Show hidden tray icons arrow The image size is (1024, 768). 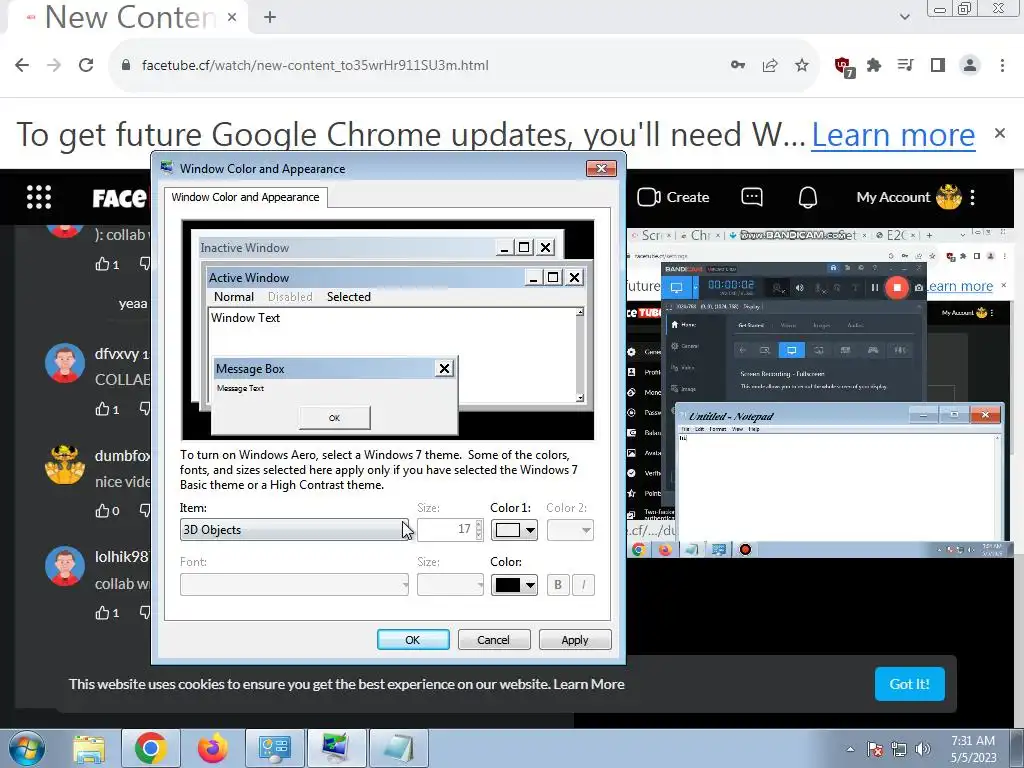850,749
